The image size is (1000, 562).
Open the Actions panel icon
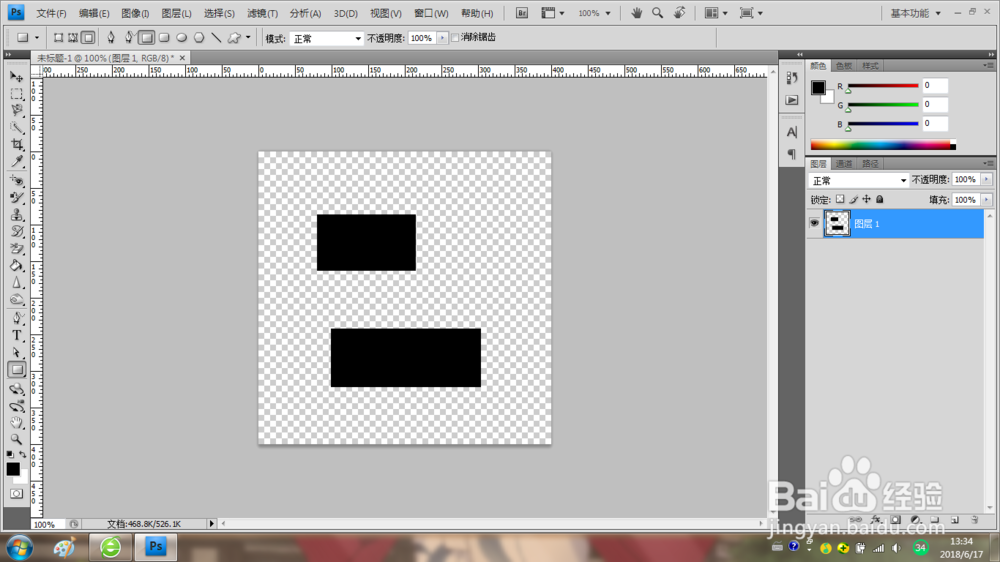(791, 100)
